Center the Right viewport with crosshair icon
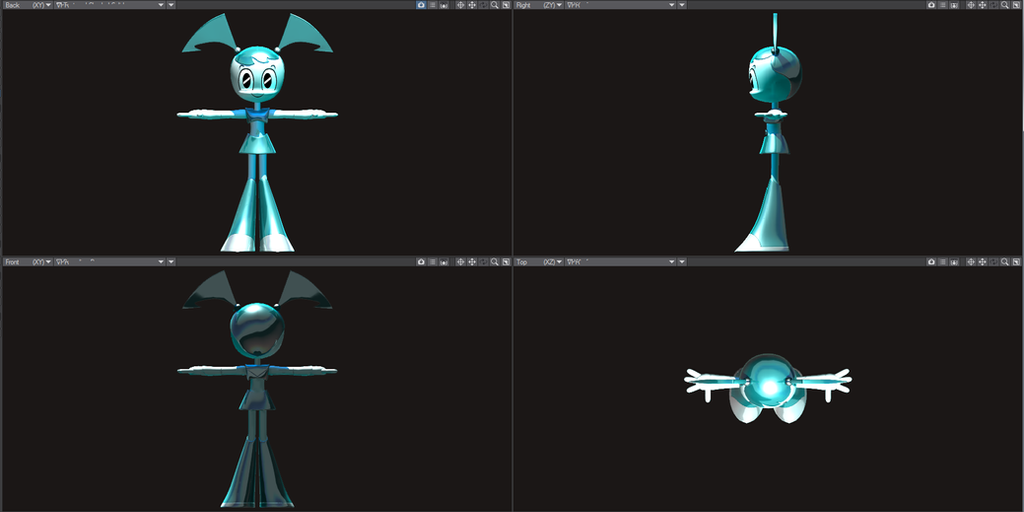 (x=970, y=5)
